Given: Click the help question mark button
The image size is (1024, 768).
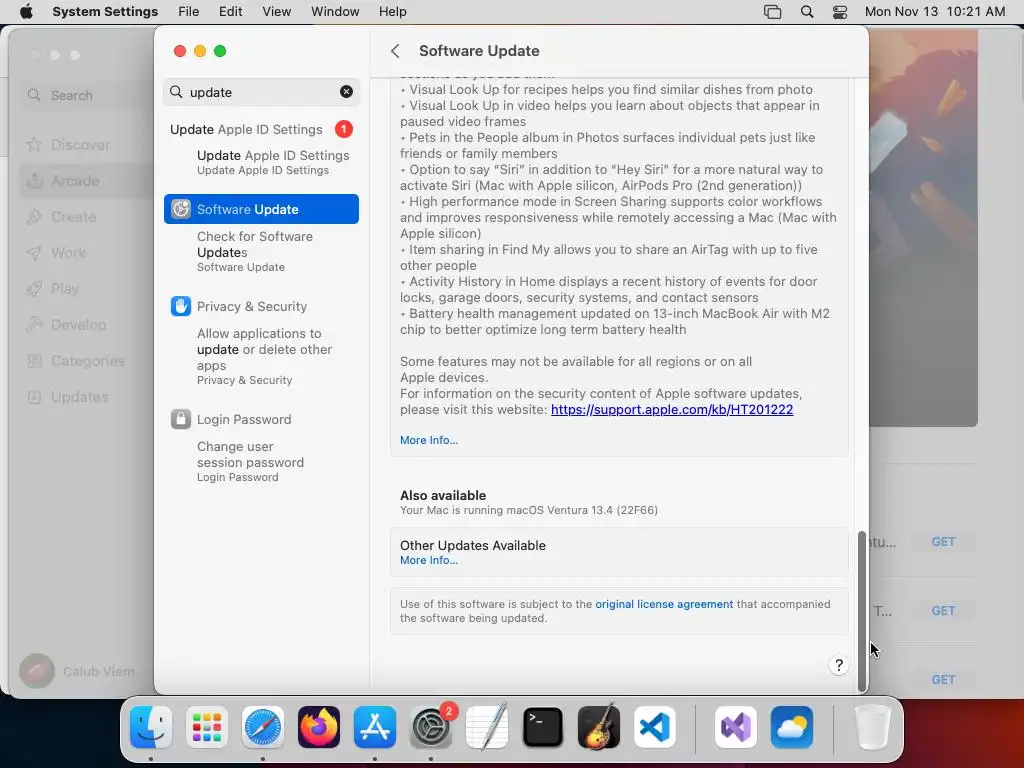Looking at the screenshot, I should click(839, 665).
